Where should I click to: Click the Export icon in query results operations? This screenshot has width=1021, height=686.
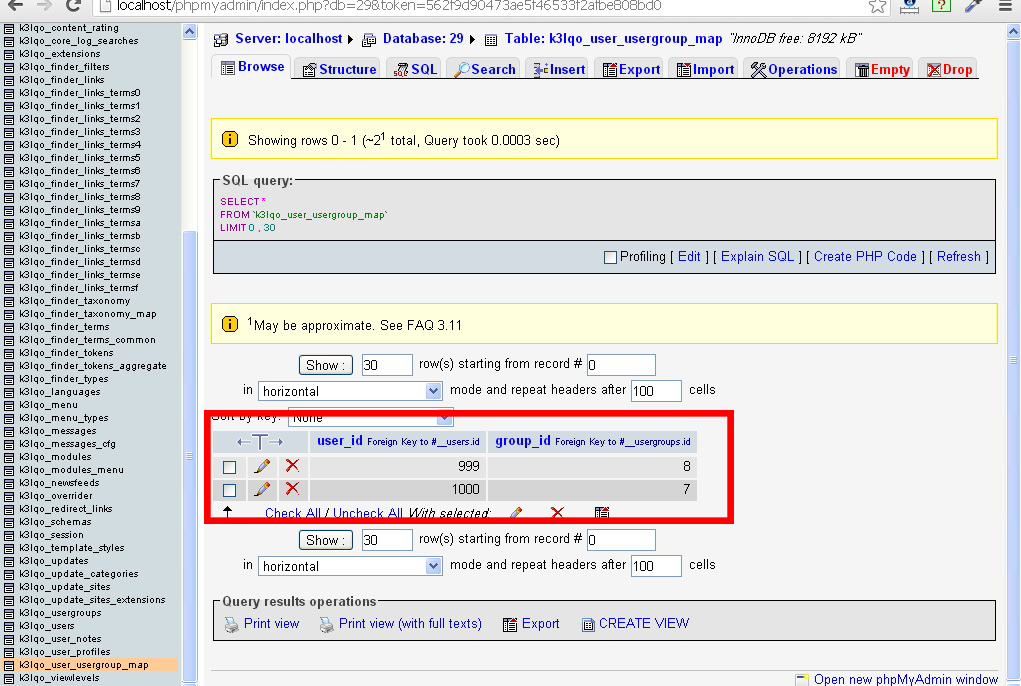(x=510, y=624)
